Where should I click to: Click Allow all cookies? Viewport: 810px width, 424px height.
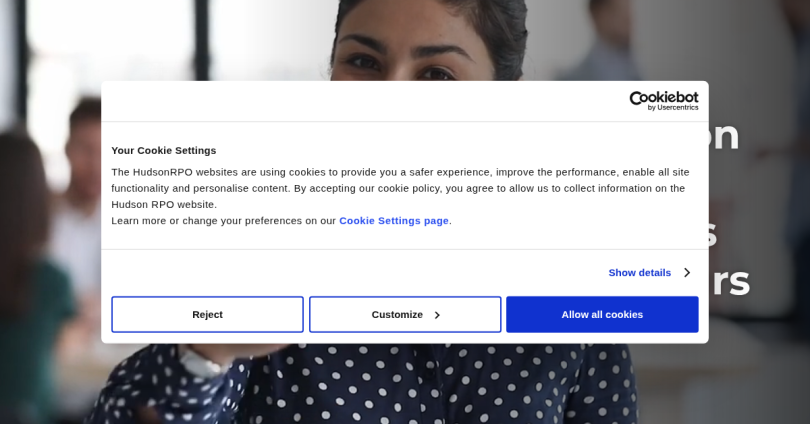pyautogui.click(x=602, y=315)
